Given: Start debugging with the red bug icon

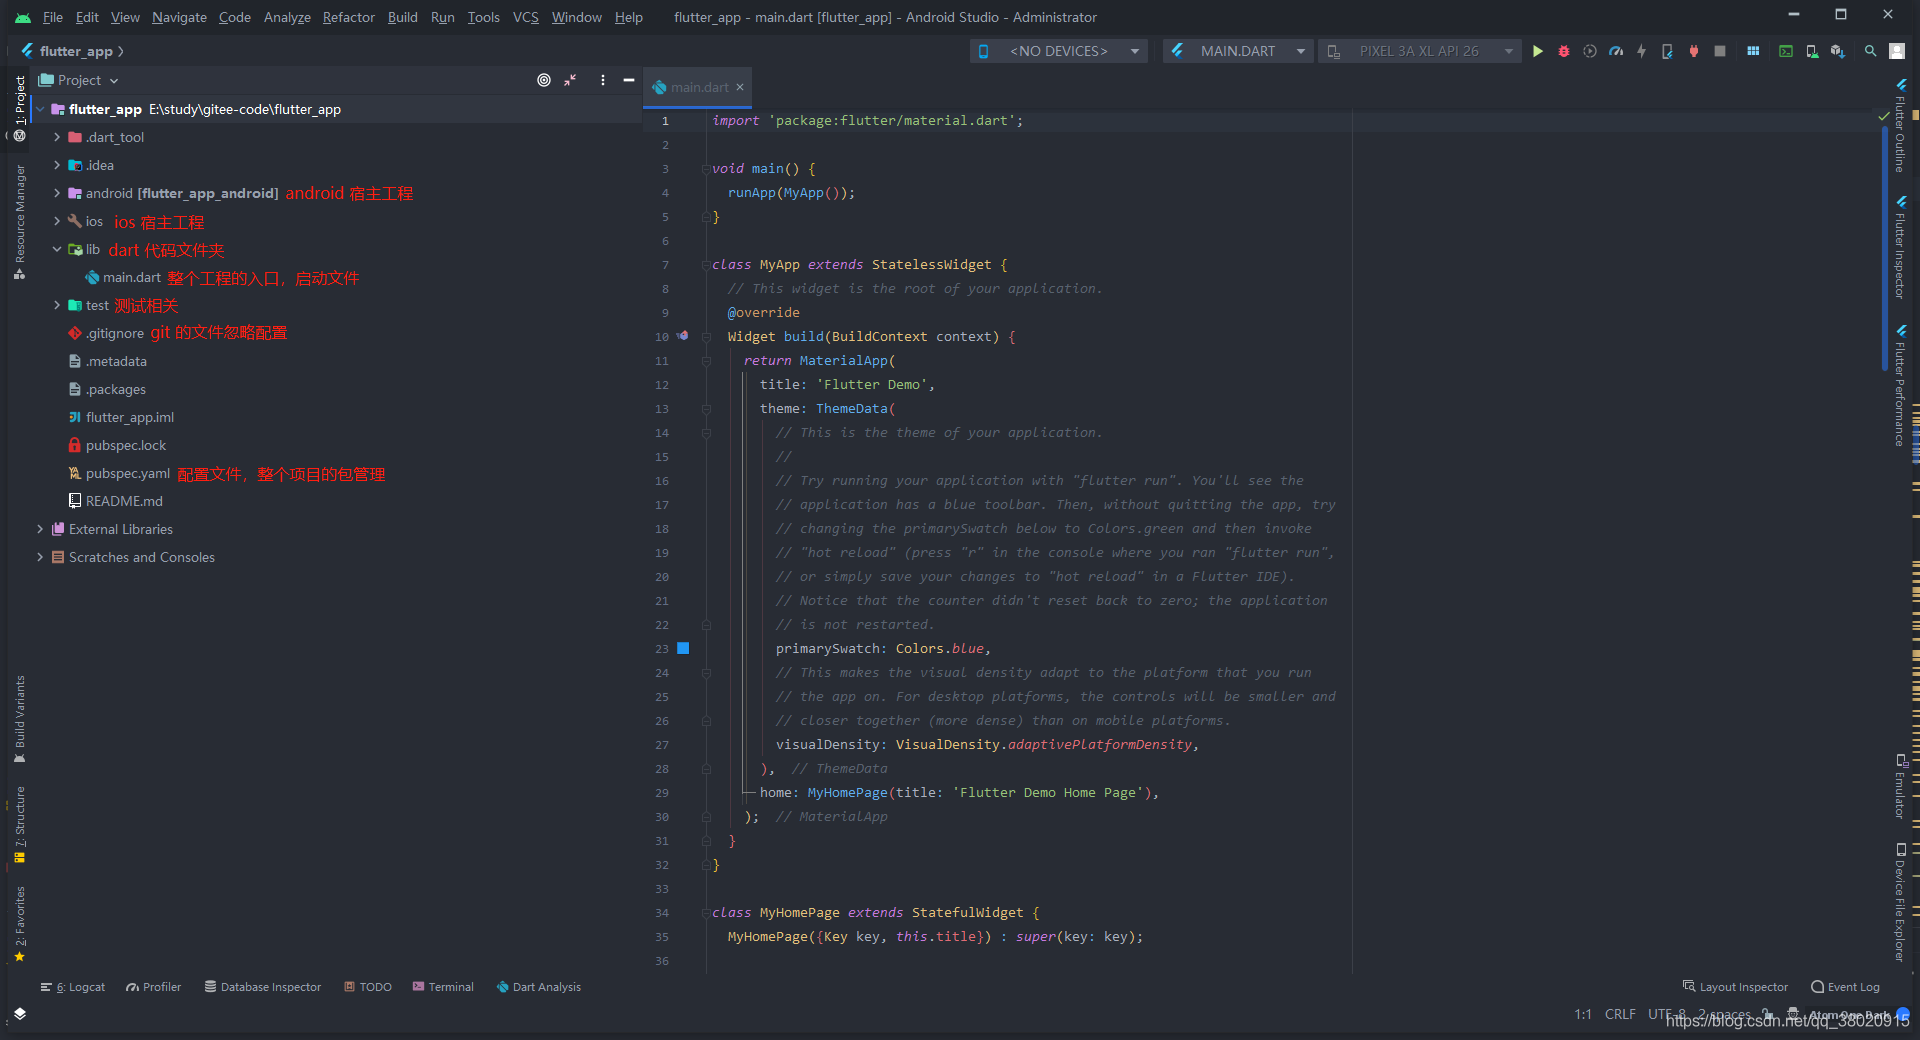Looking at the screenshot, I should click(1564, 51).
